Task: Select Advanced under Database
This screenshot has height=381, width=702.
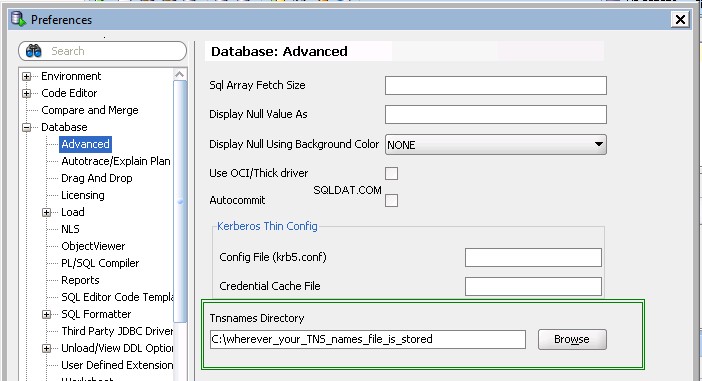Action: point(86,144)
